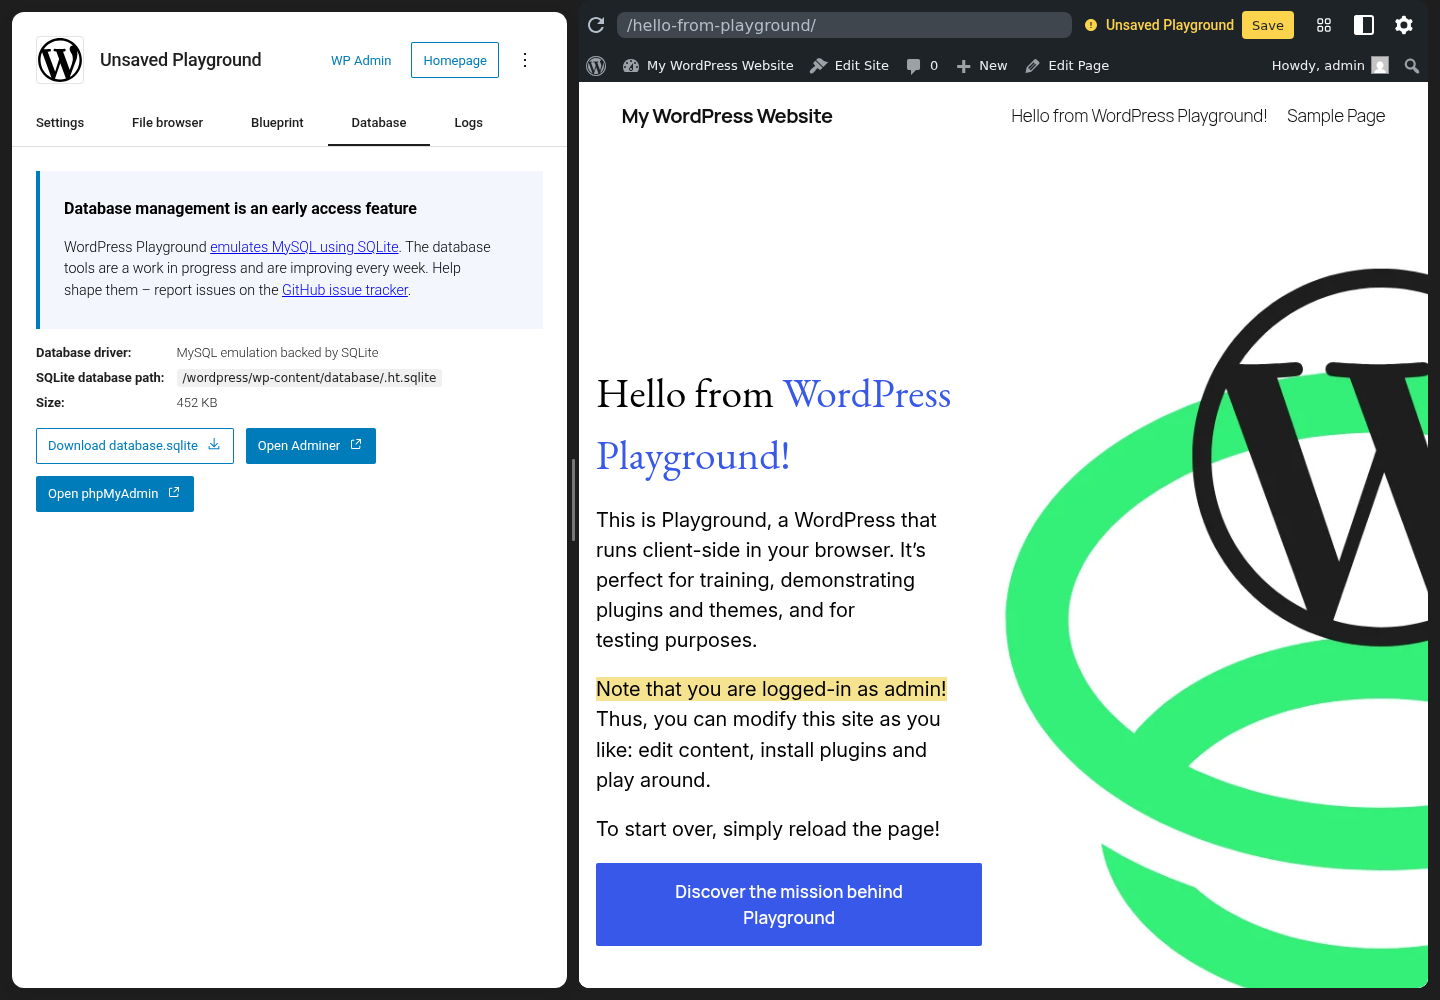Open WP Admin link

[x=361, y=60]
